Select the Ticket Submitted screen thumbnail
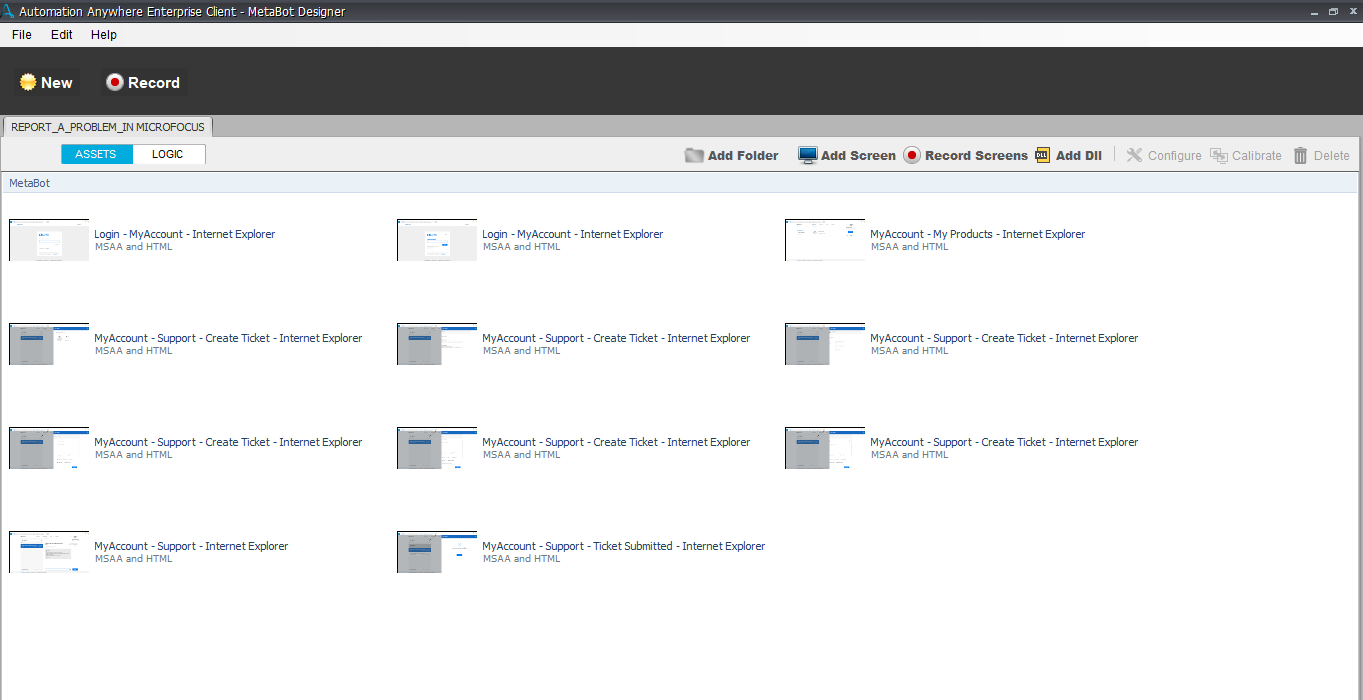Screen dimensions: 1363x700 point(437,552)
